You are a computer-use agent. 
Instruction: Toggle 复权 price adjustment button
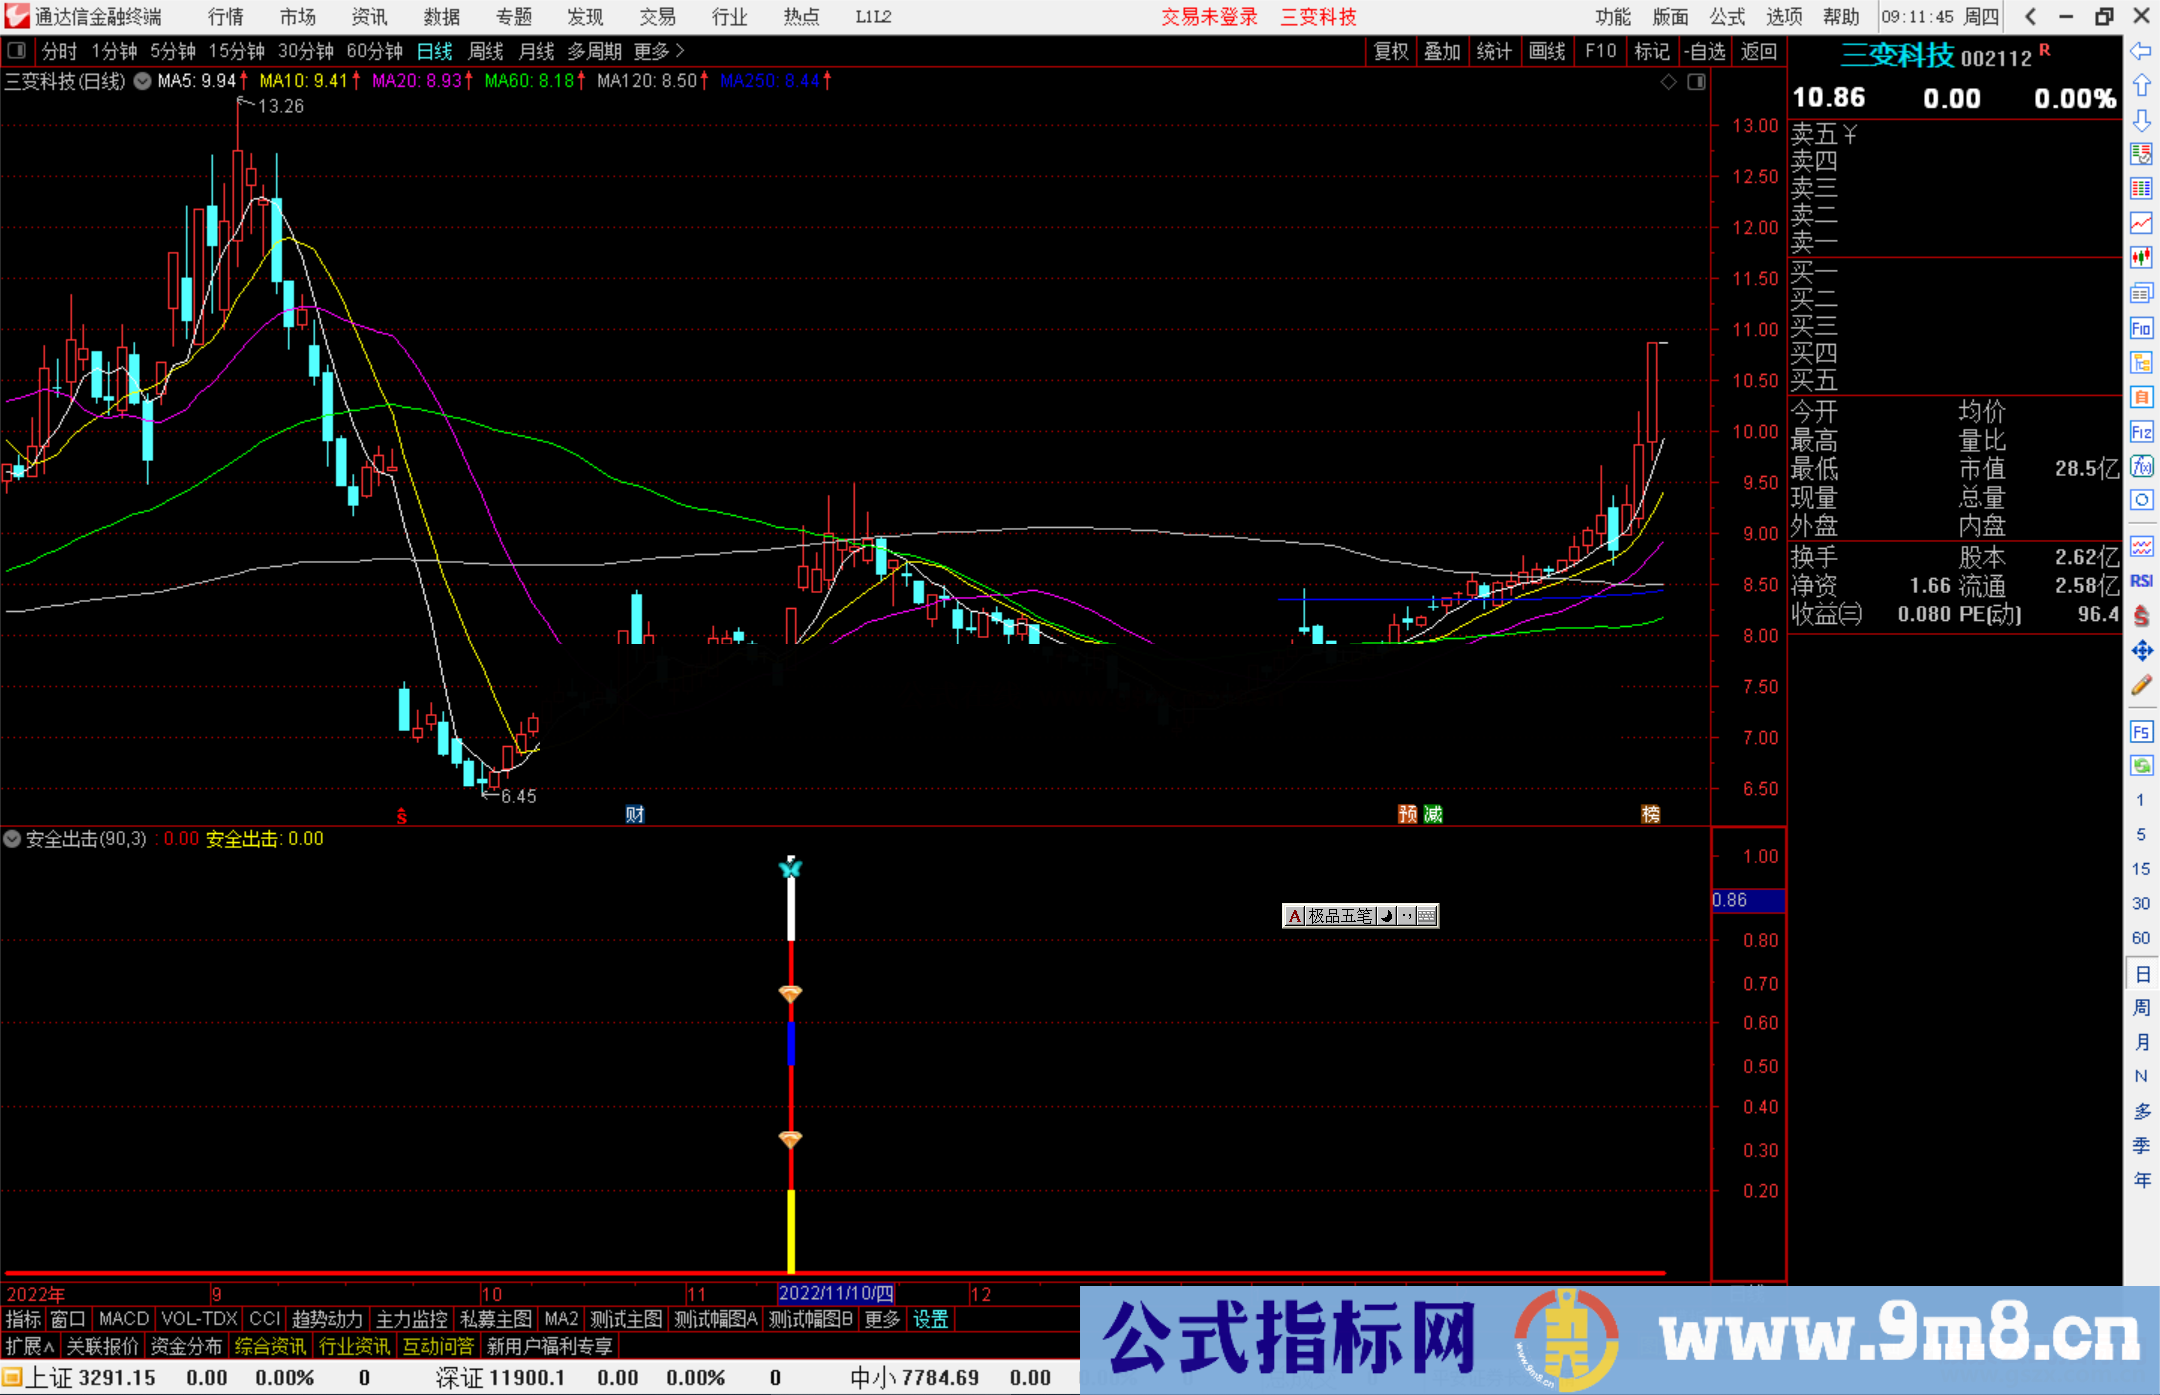(1391, 51)
